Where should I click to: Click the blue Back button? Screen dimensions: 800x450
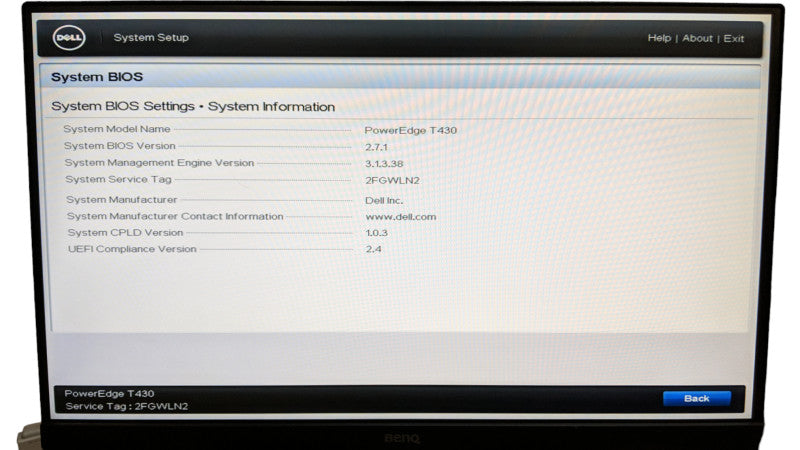point(696,398)
